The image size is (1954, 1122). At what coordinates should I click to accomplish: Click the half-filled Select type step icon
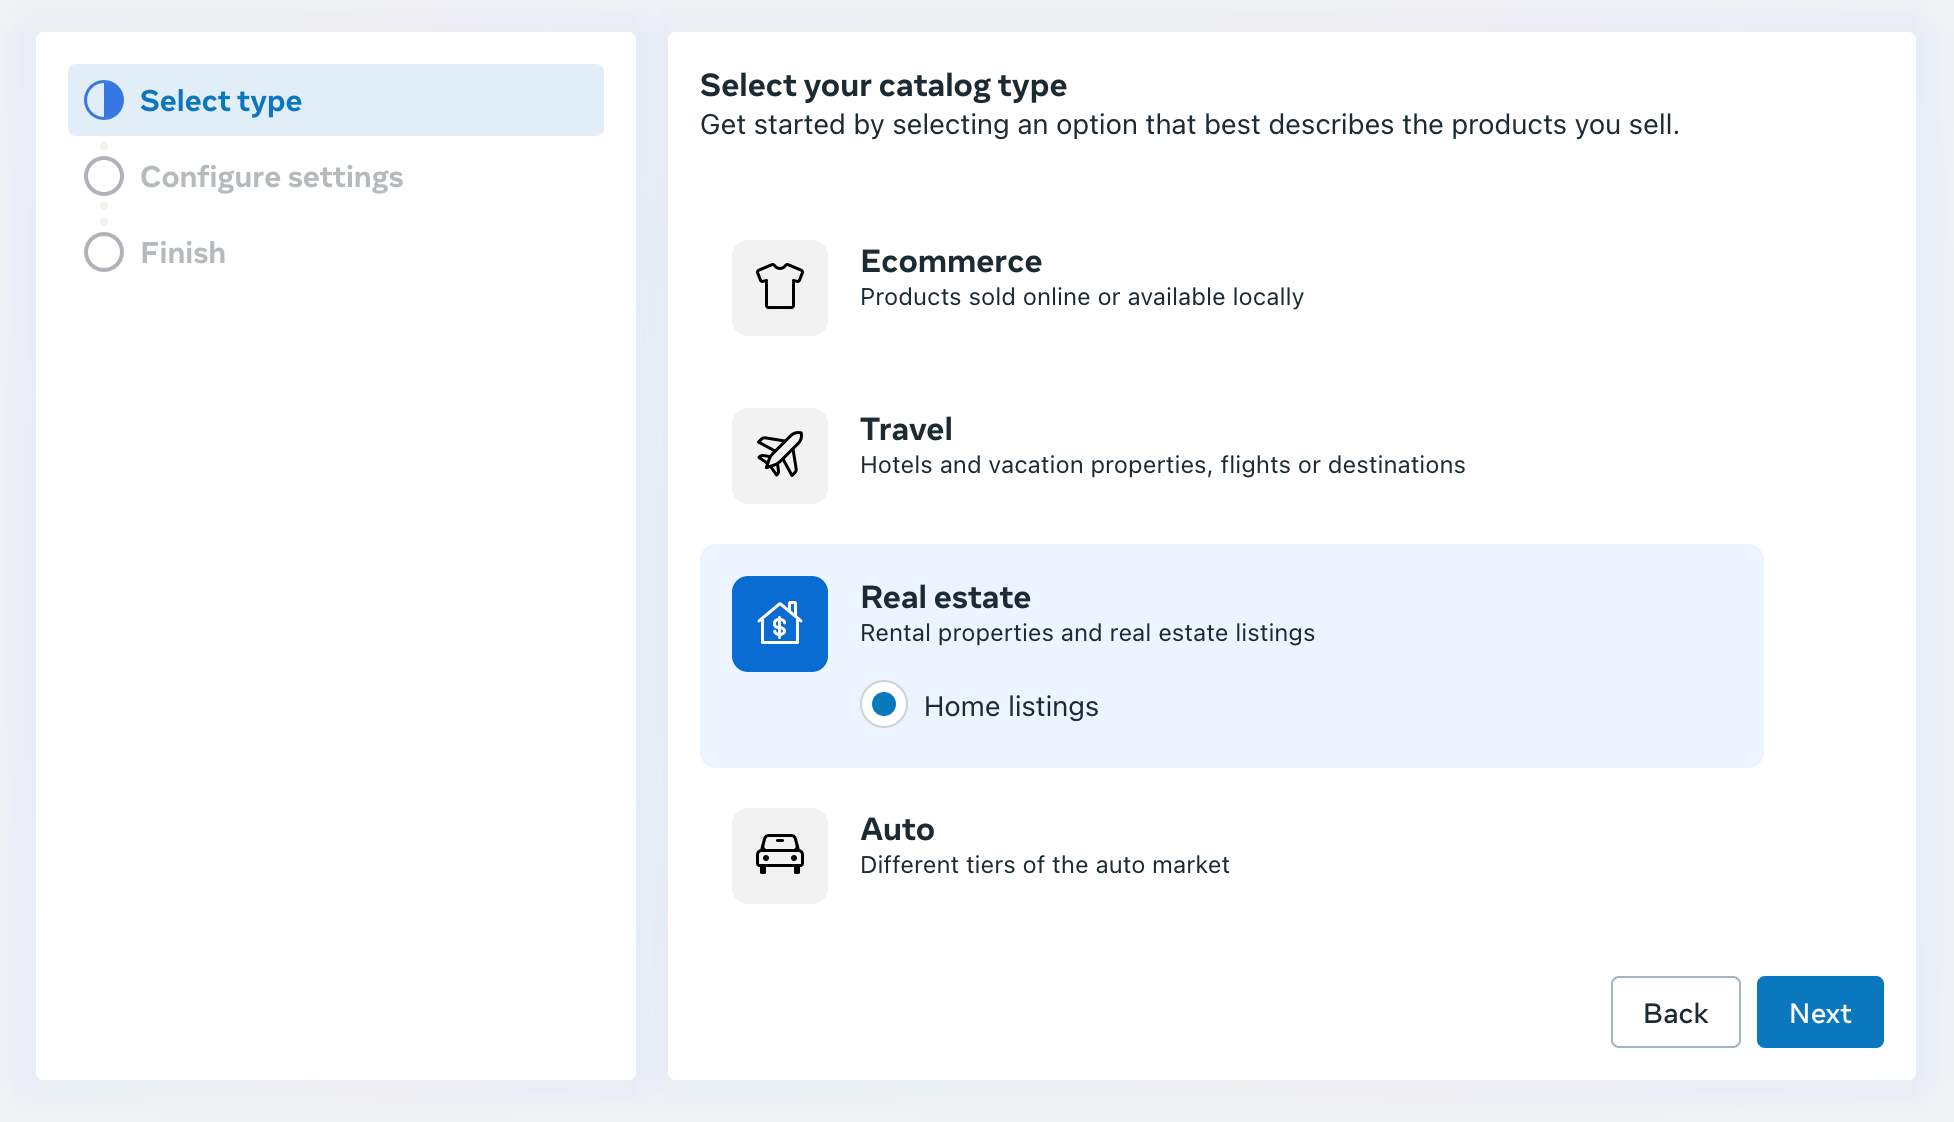pyautogui.click(x=104, y=100)
